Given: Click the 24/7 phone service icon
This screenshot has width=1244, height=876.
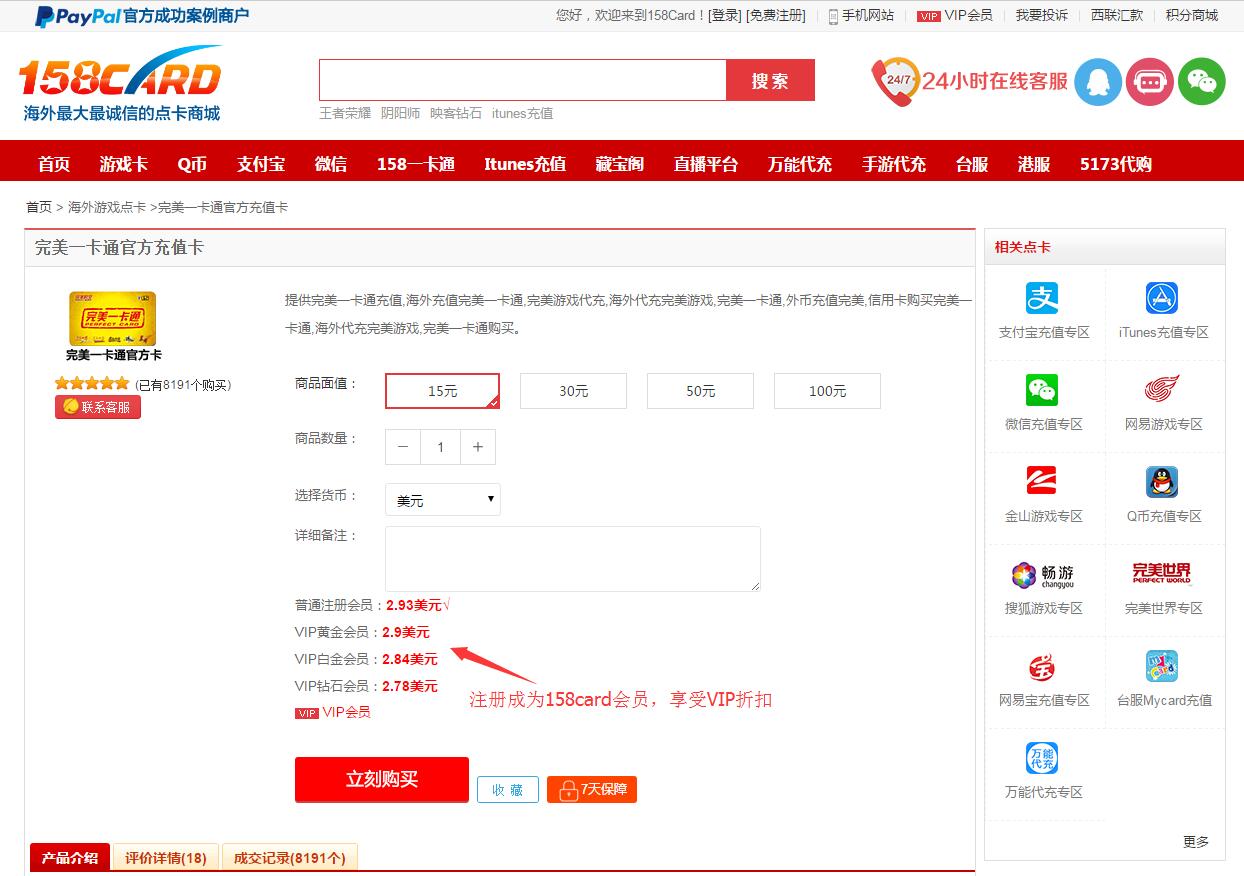Looking at the screenshot, I should 895,82.
